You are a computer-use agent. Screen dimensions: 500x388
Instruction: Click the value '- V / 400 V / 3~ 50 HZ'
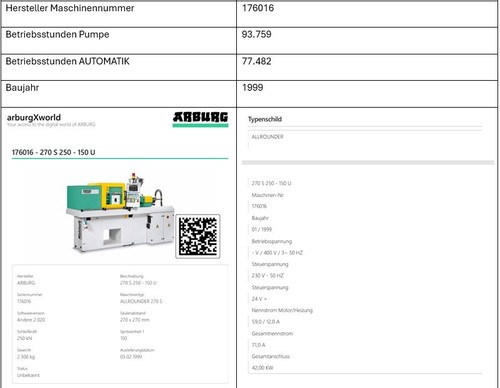pyautogui.click(x=277, y=253)
